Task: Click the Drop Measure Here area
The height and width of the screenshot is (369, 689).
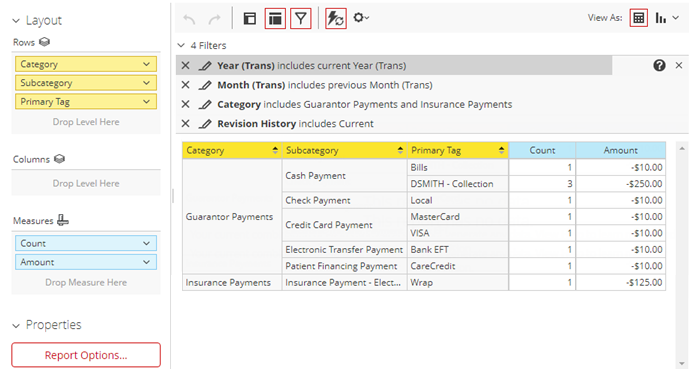Action: [x=86, y=282]
